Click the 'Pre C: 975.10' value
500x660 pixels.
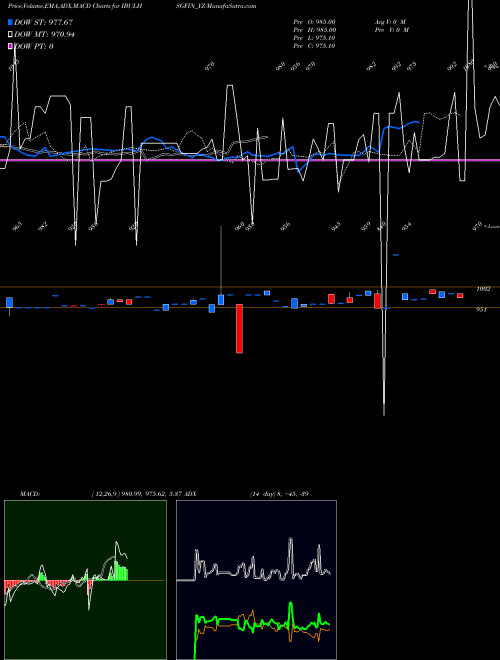tap(314, 46)
